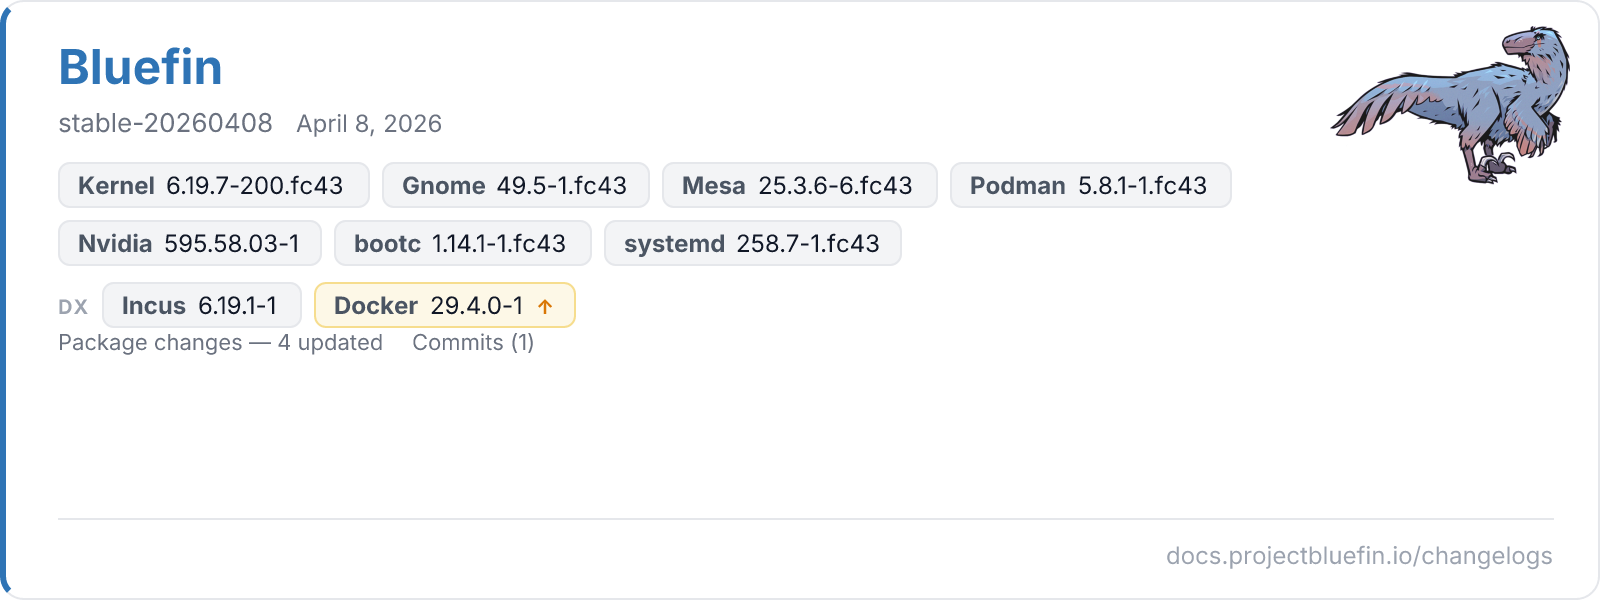
Task: Click the bootc 1.14.1-1.fc43 badge
Action: [x=462, y=244]
